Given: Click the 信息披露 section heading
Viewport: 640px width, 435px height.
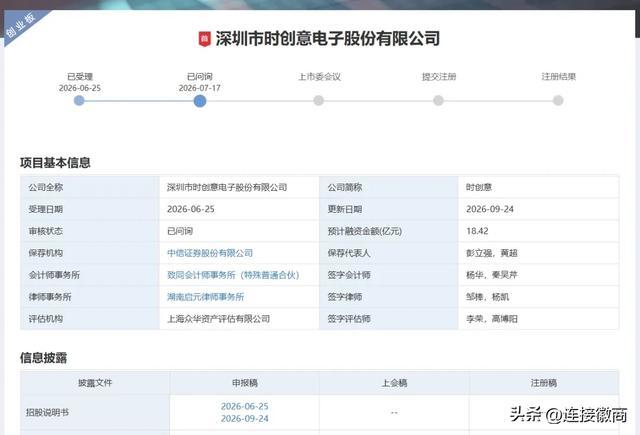Looking at the screenshot, I should tap(43, 358).
